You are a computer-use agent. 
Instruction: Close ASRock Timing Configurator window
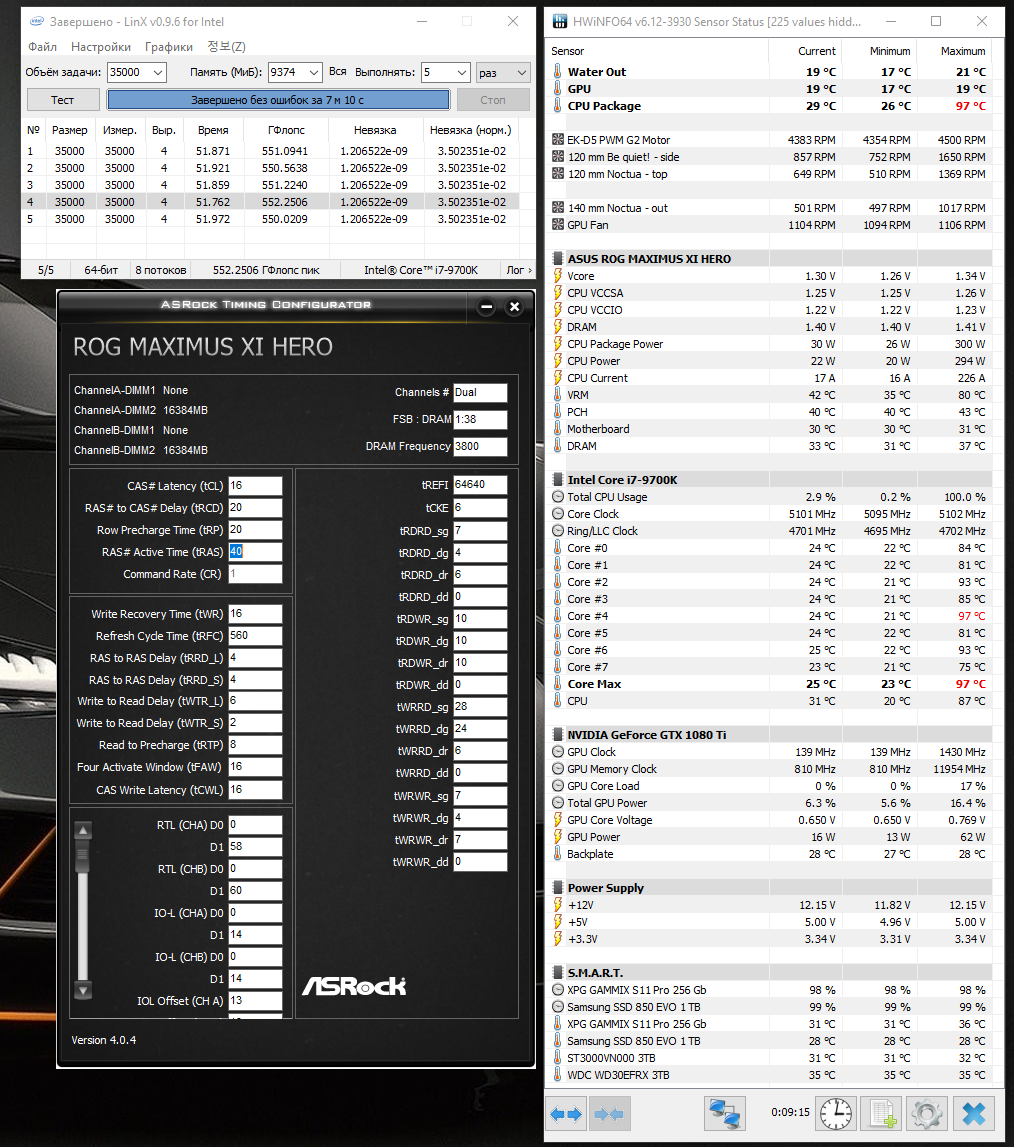coord(514,307)
